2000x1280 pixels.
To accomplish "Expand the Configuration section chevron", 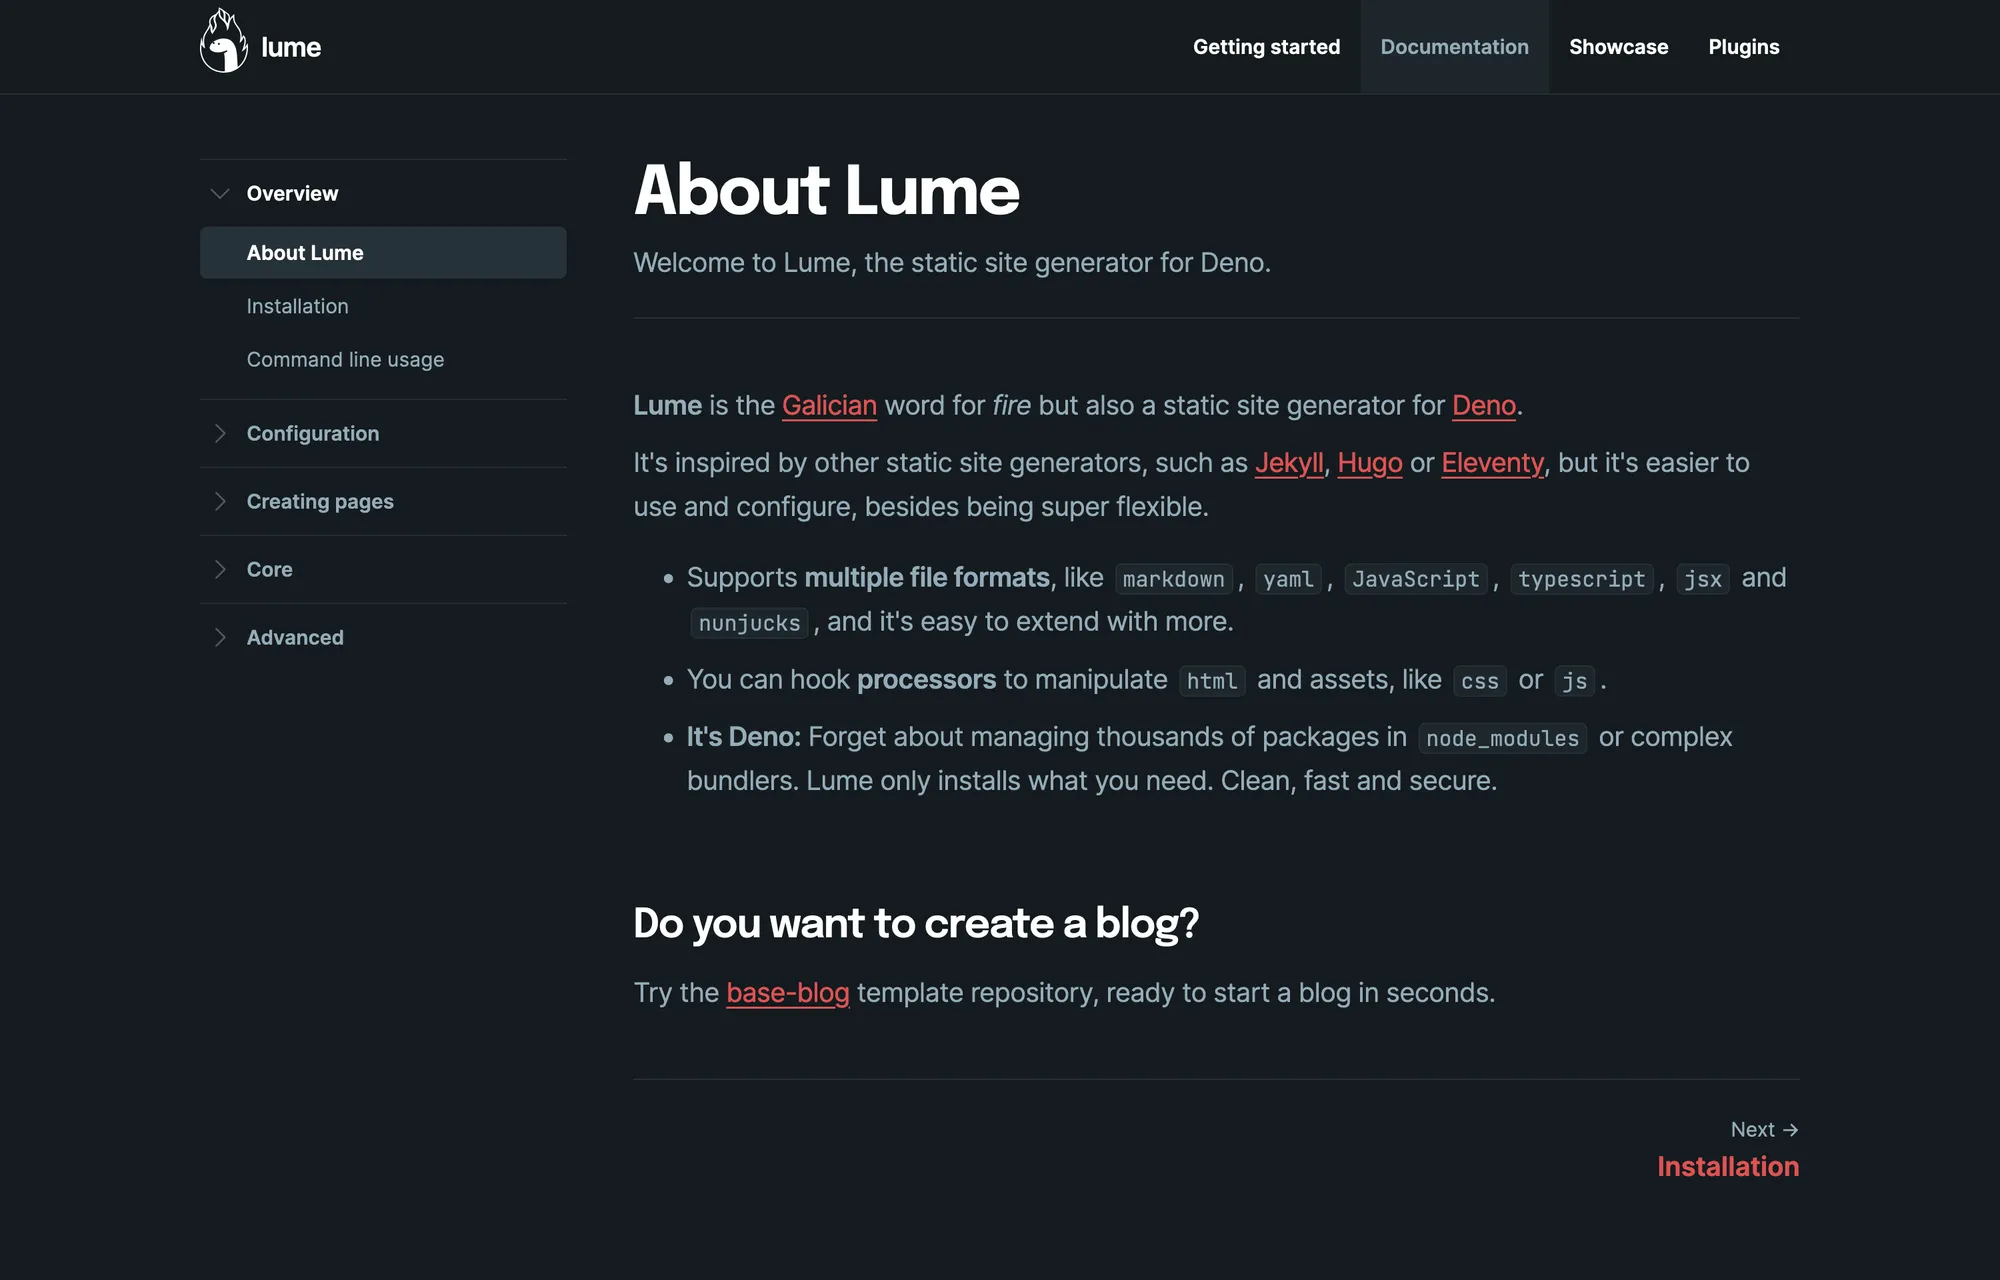I will [220, 433].
